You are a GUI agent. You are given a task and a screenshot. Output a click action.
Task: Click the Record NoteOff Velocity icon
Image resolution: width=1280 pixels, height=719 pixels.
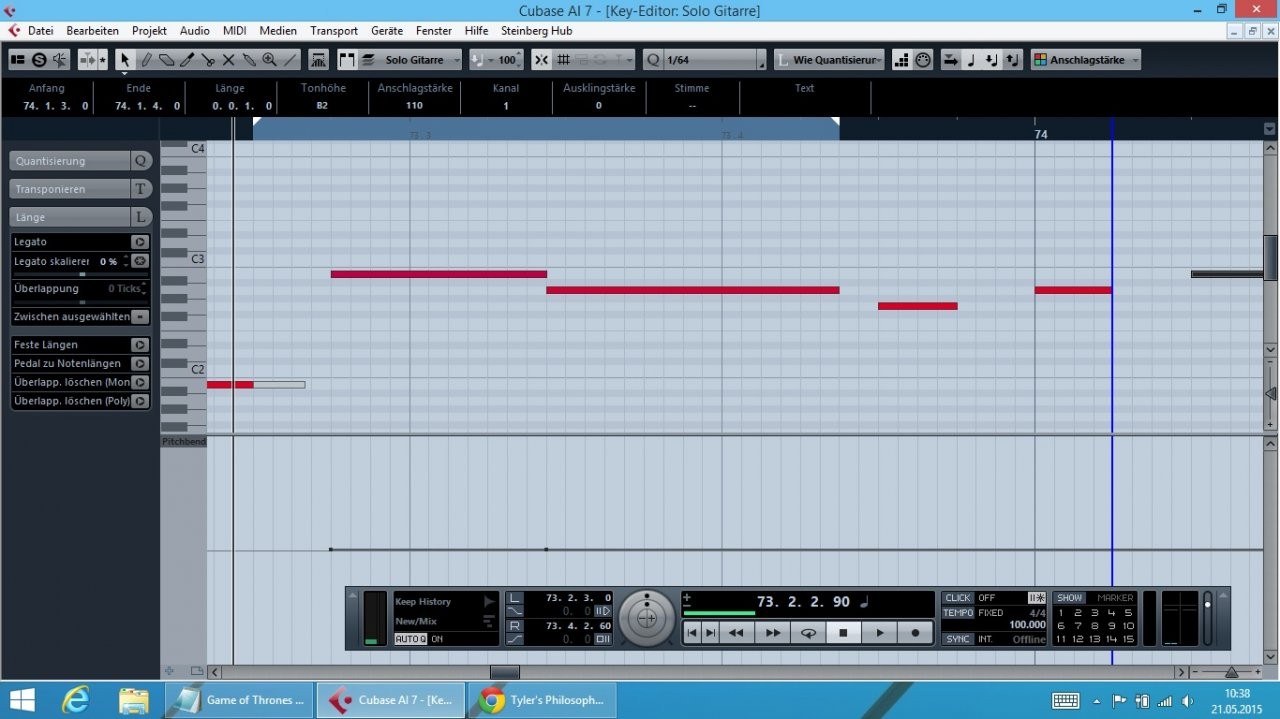click(x=1013, y=60)
